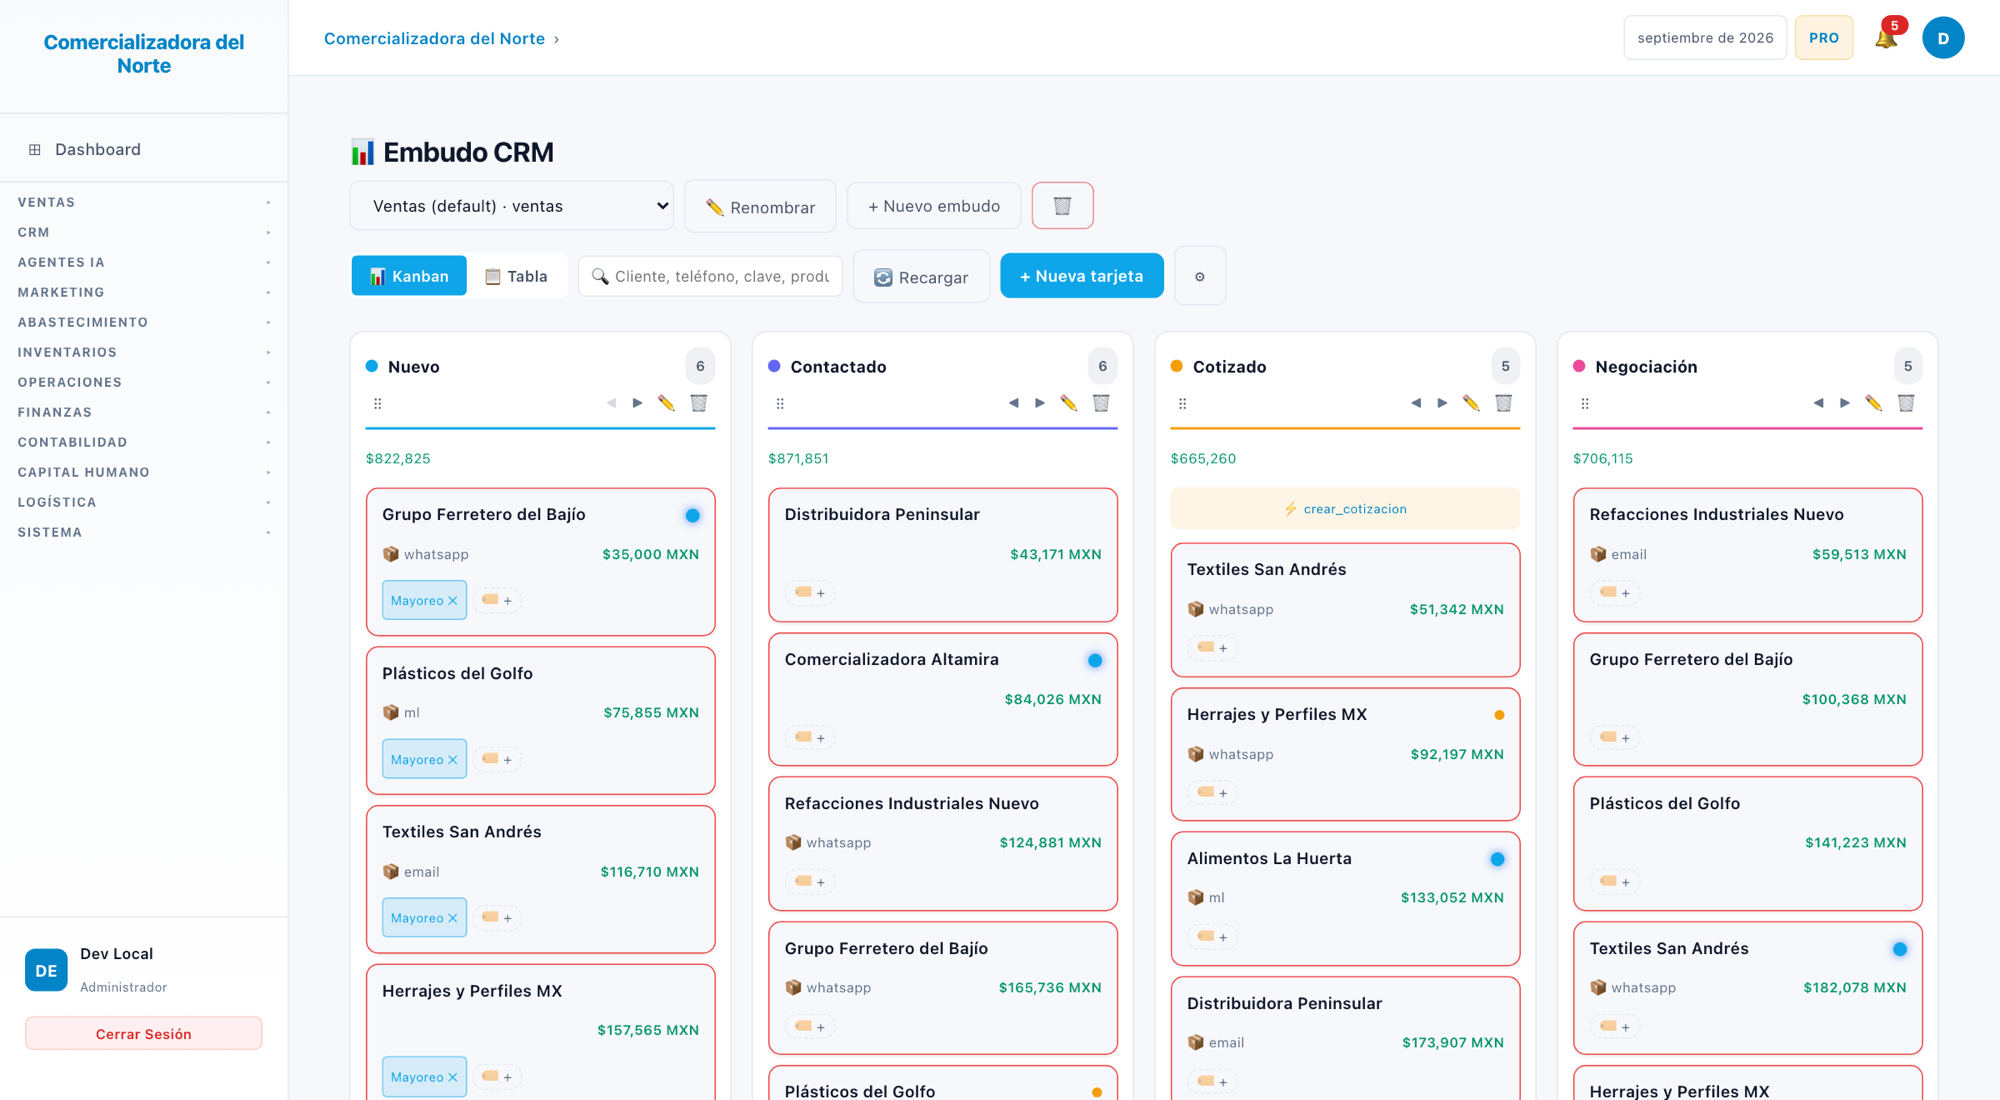Move the Negociación column left
2000x1100 pixels.
point(1818,403)
